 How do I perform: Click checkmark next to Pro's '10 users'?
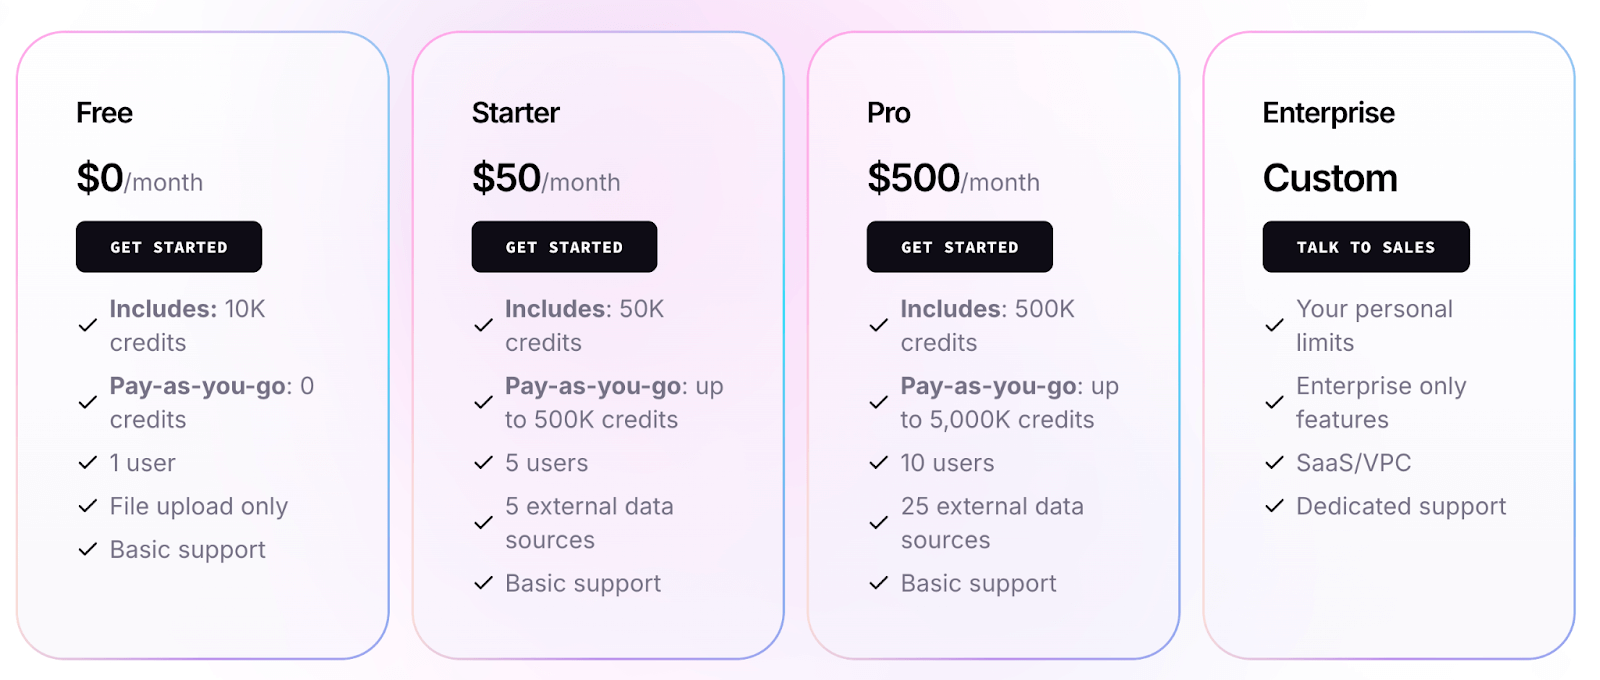(878, 463)
